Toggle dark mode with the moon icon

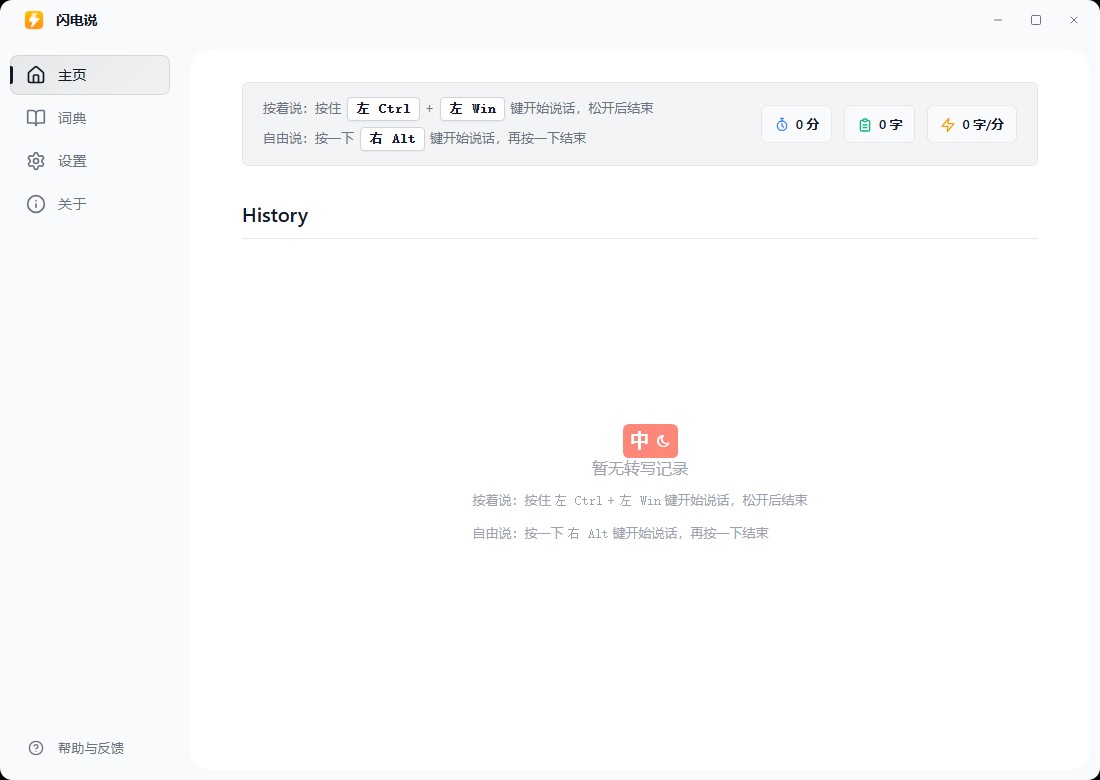[662, 440]
